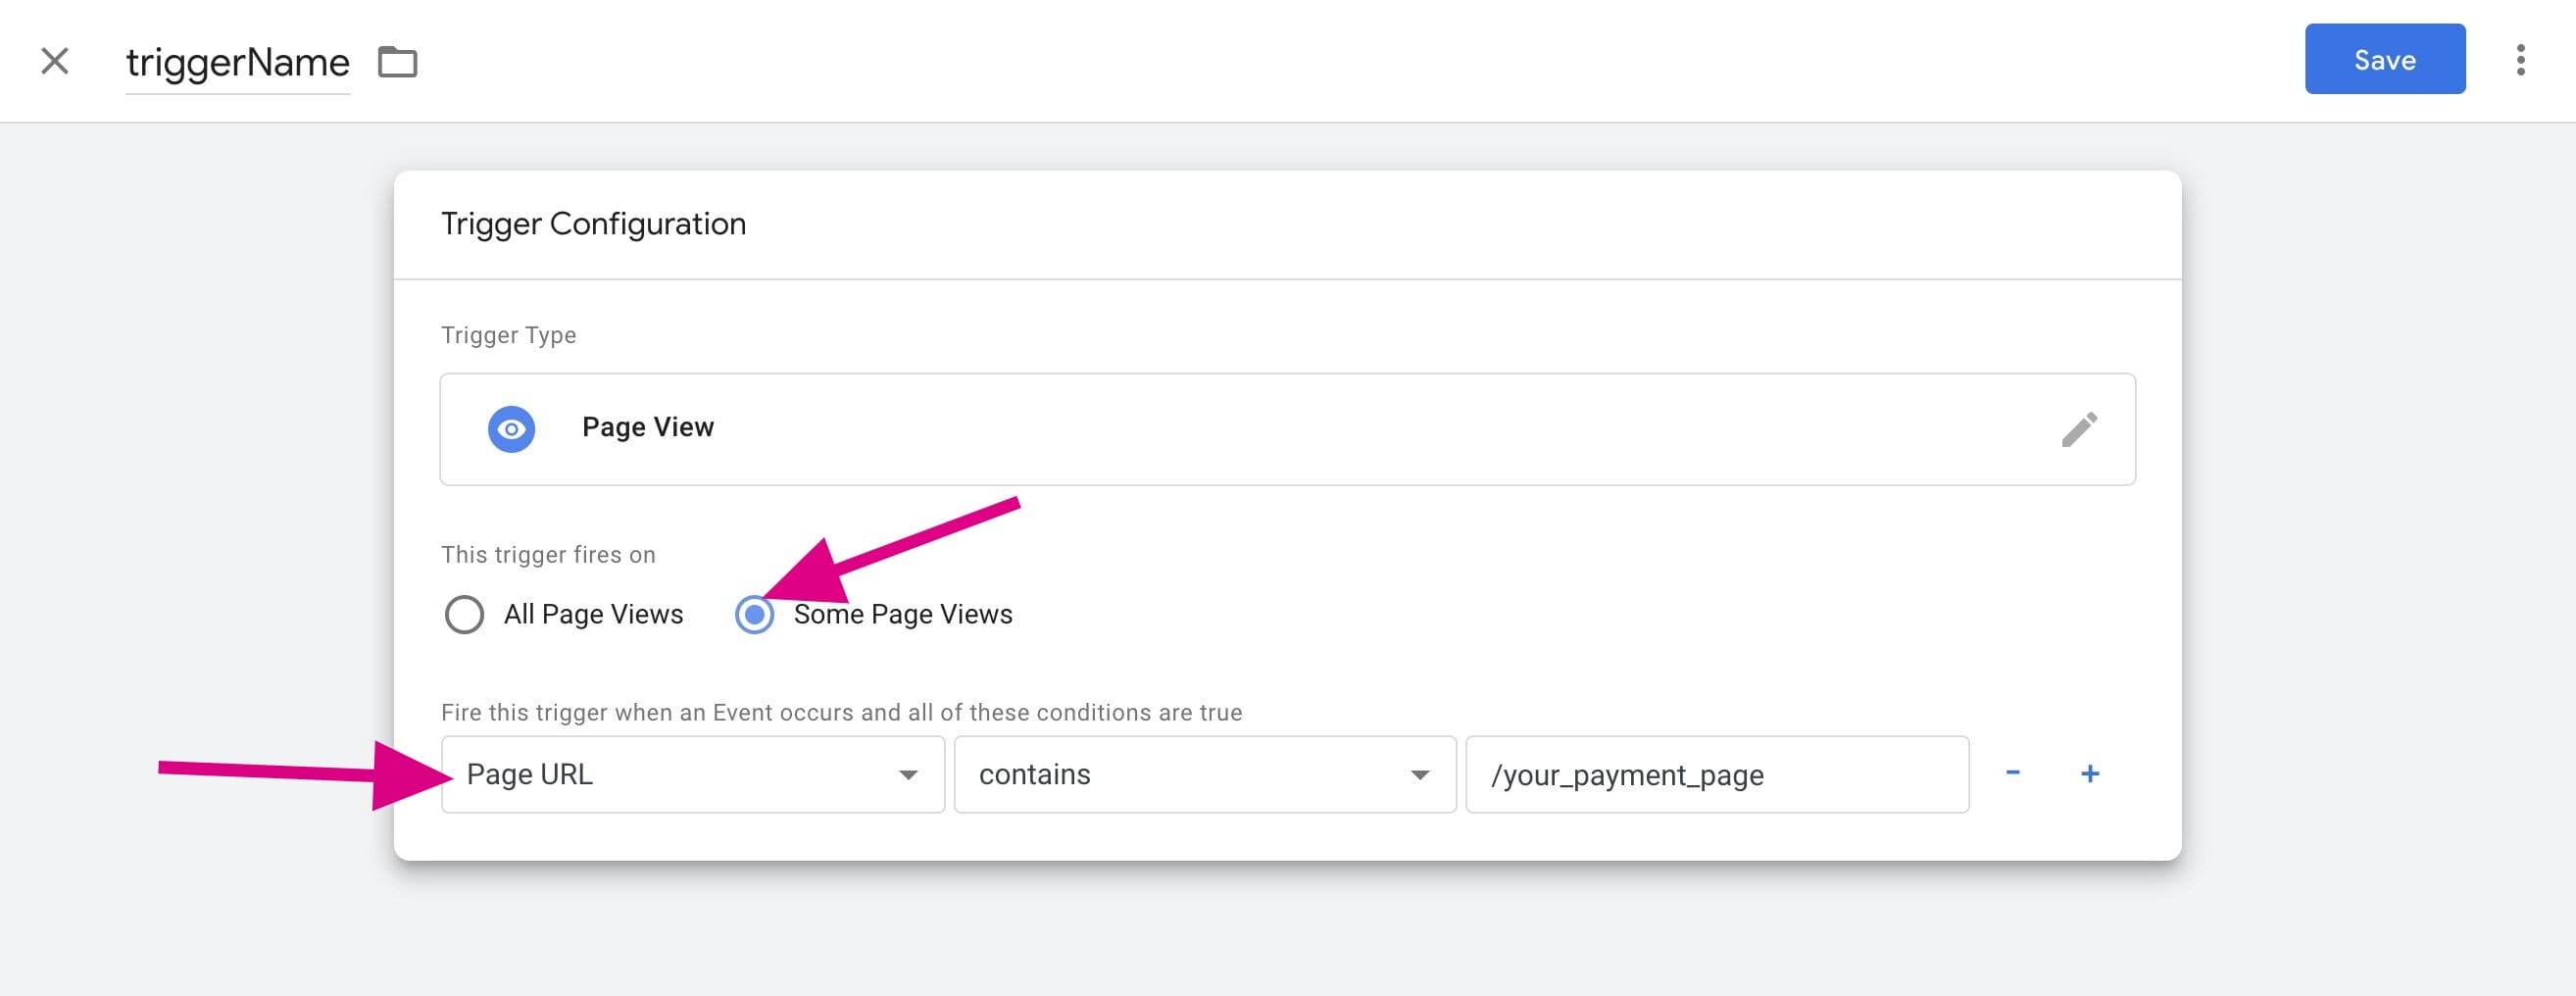Screen dimensions: 2576x996
Task: Add a condition with the plus icon
Action: (2090, 773)
